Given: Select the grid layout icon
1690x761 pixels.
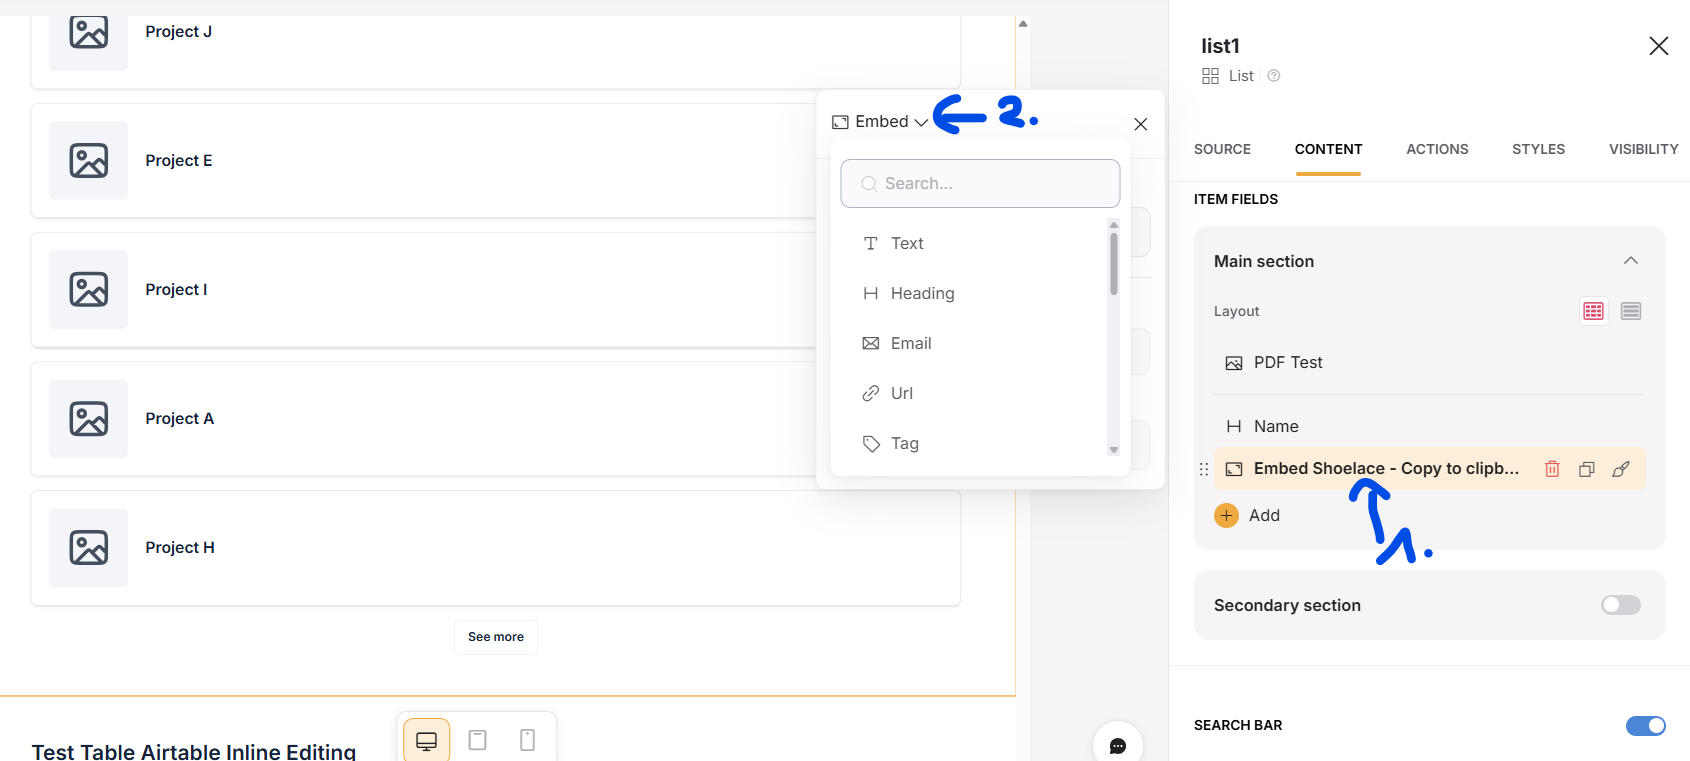Looking at the screenshot, I should 1593,311.
